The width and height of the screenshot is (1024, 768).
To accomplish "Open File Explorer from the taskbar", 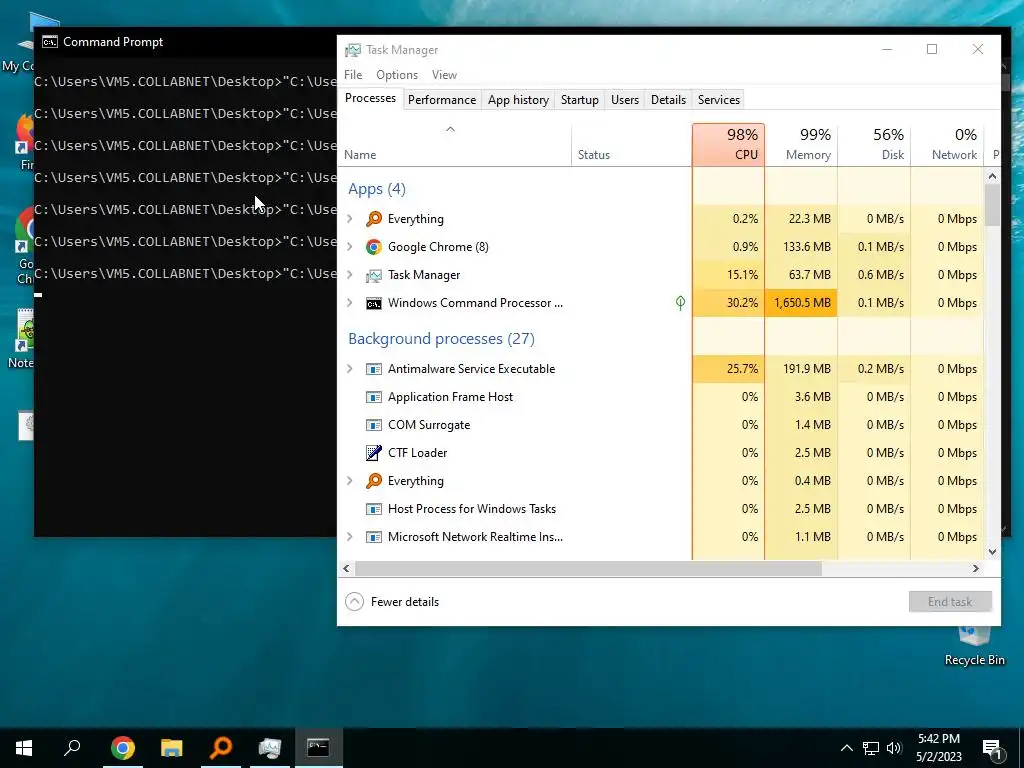I will point(172,747).
